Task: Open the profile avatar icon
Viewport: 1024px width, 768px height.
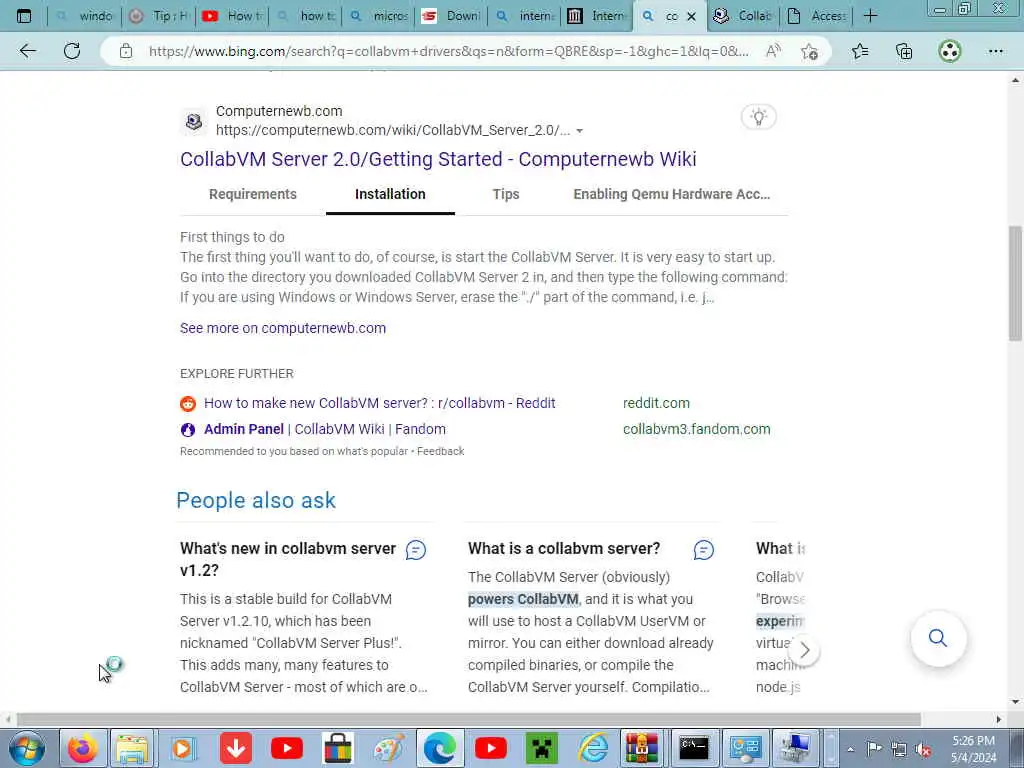Action: point(950,51)
